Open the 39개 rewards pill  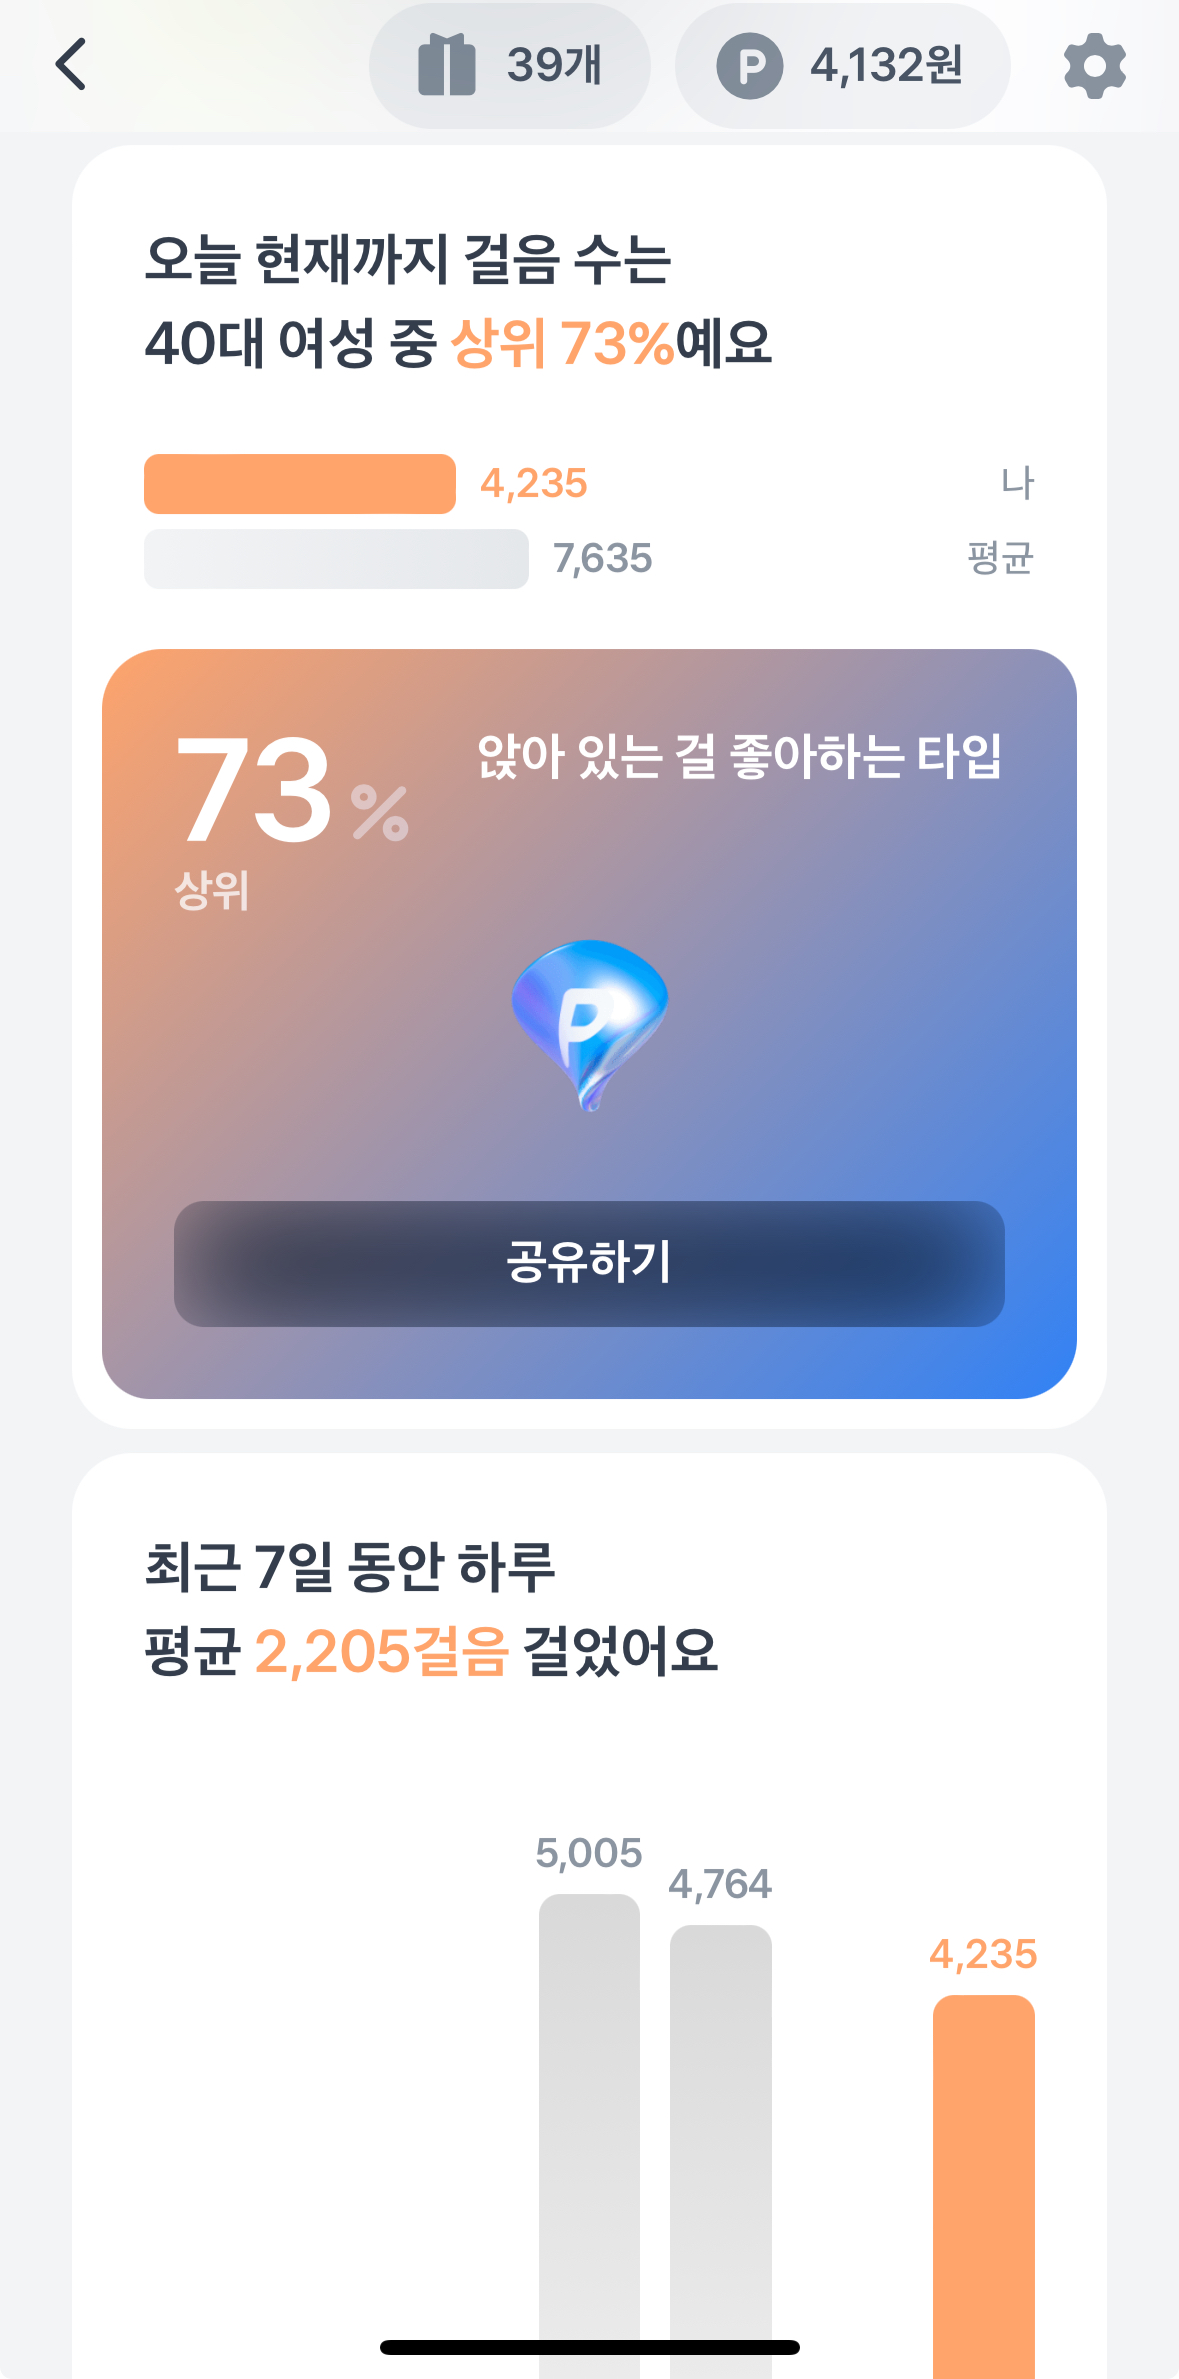[510, 66]
